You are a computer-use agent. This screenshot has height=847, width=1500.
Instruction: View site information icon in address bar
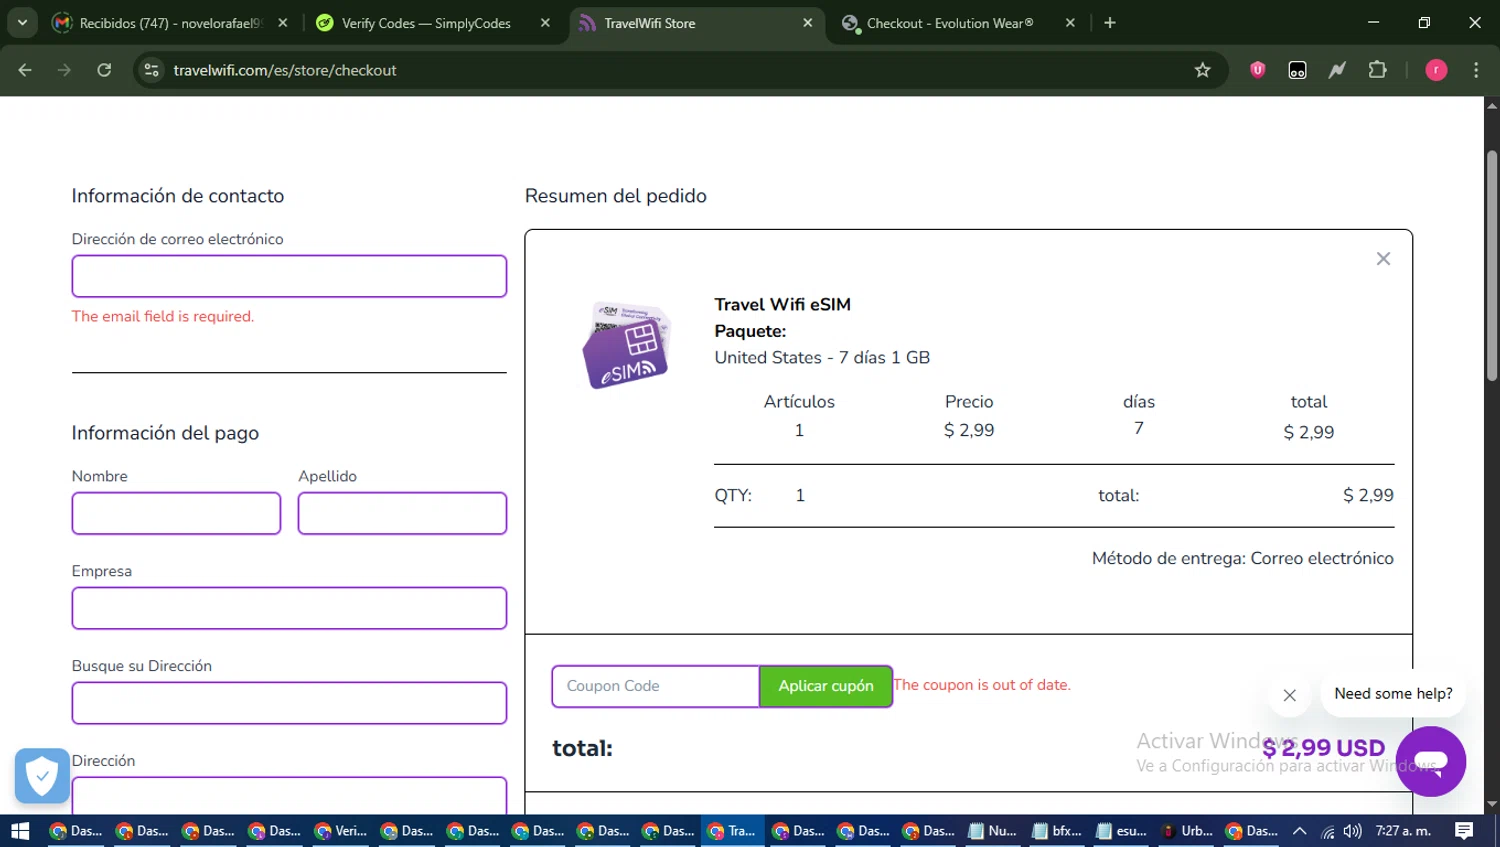point(151,70)
